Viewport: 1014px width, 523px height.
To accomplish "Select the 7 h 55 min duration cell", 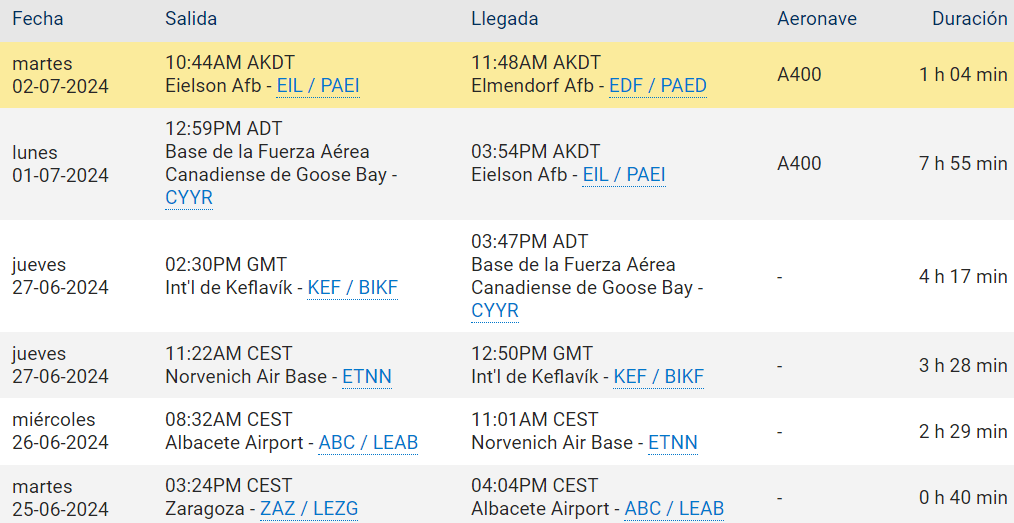I will 963,164.
